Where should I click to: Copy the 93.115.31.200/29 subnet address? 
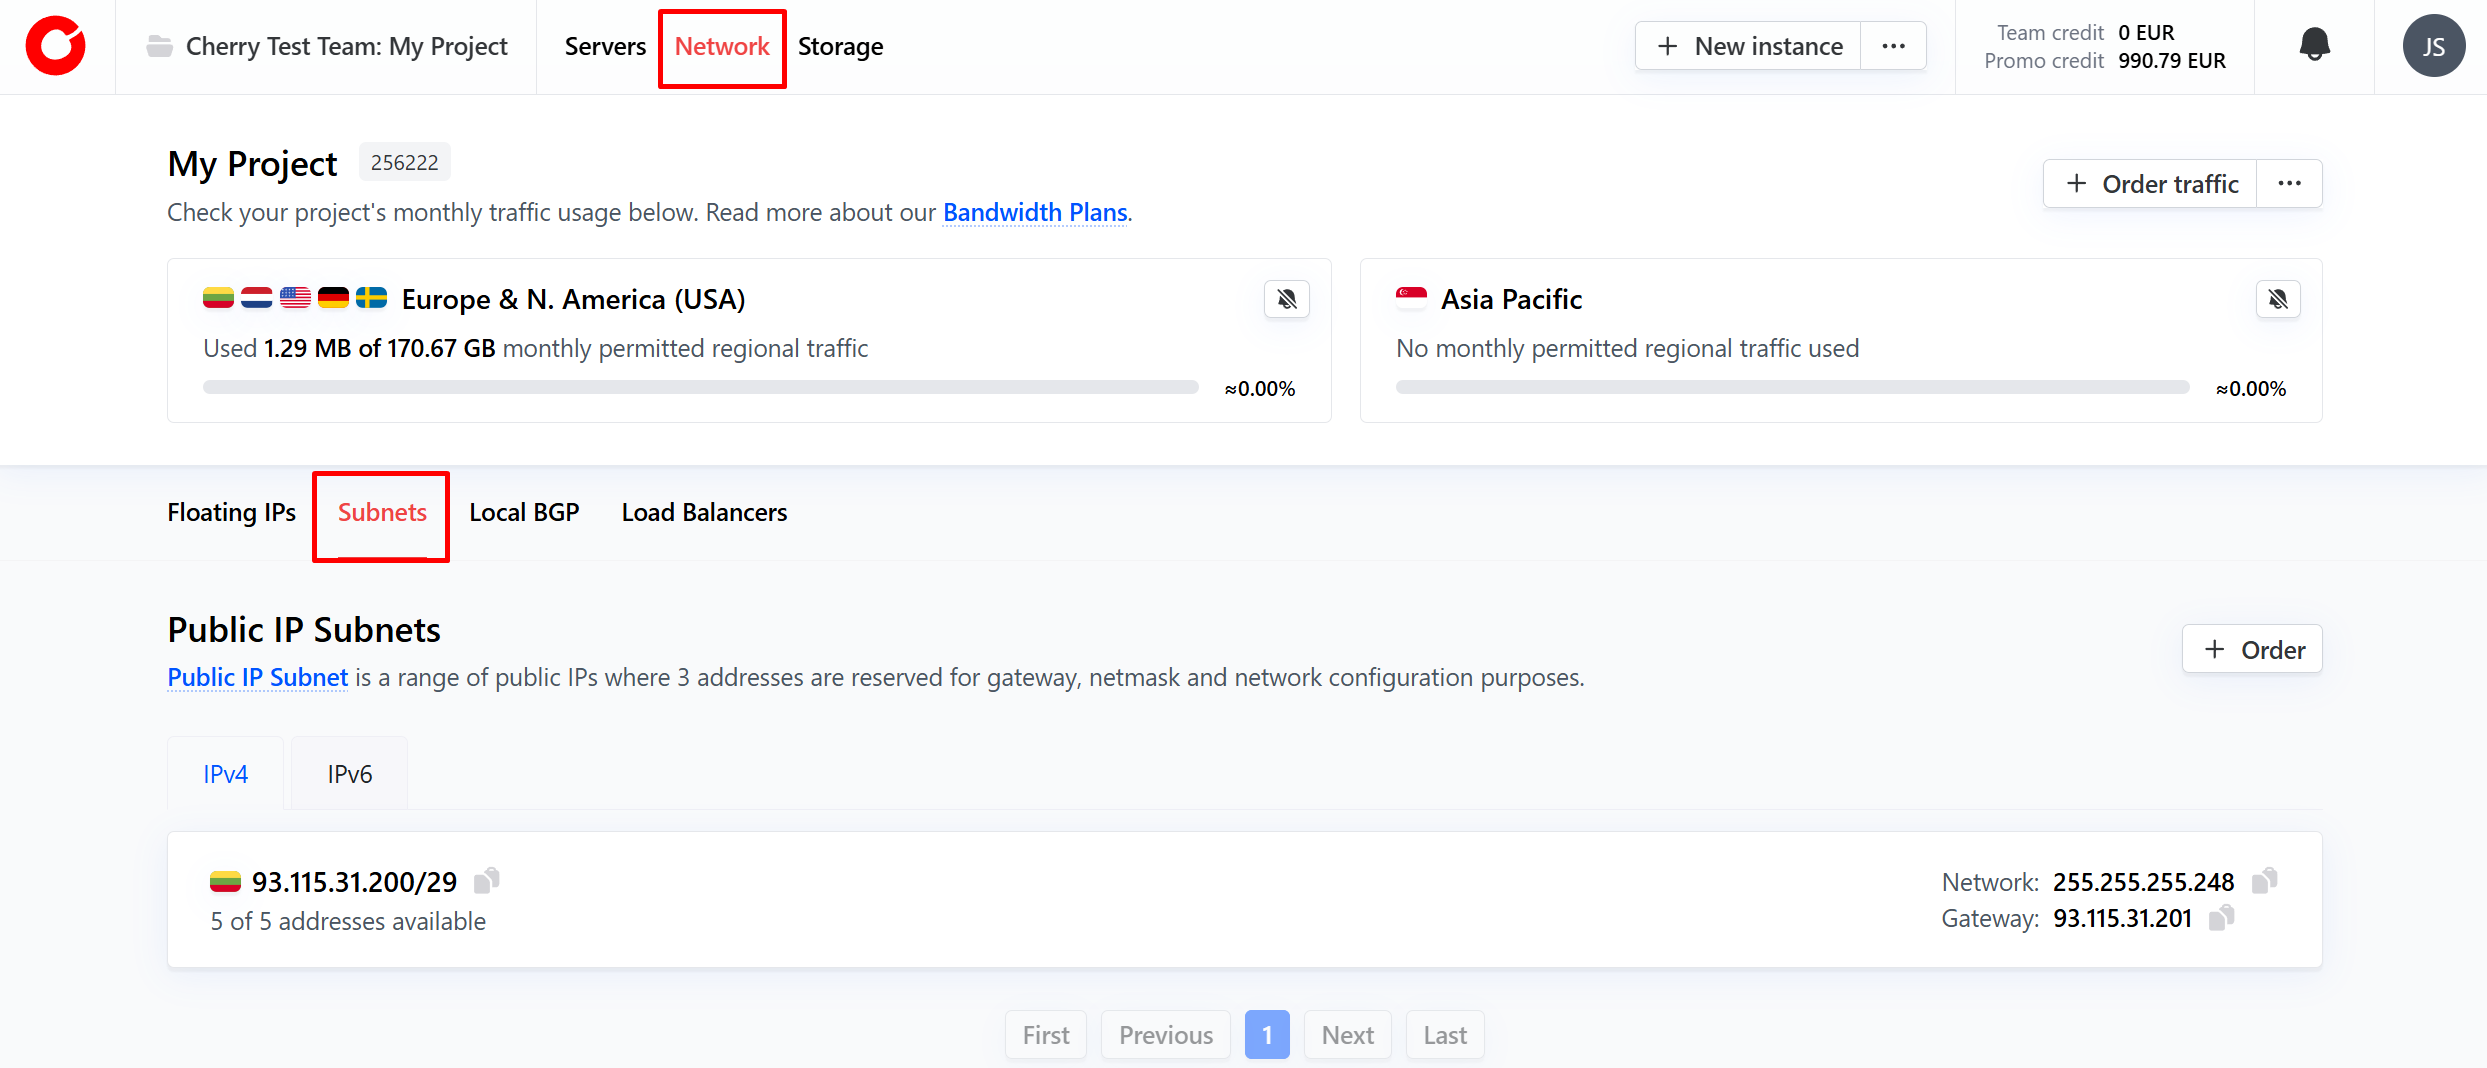pyautogui.click(x=487, y=881)
